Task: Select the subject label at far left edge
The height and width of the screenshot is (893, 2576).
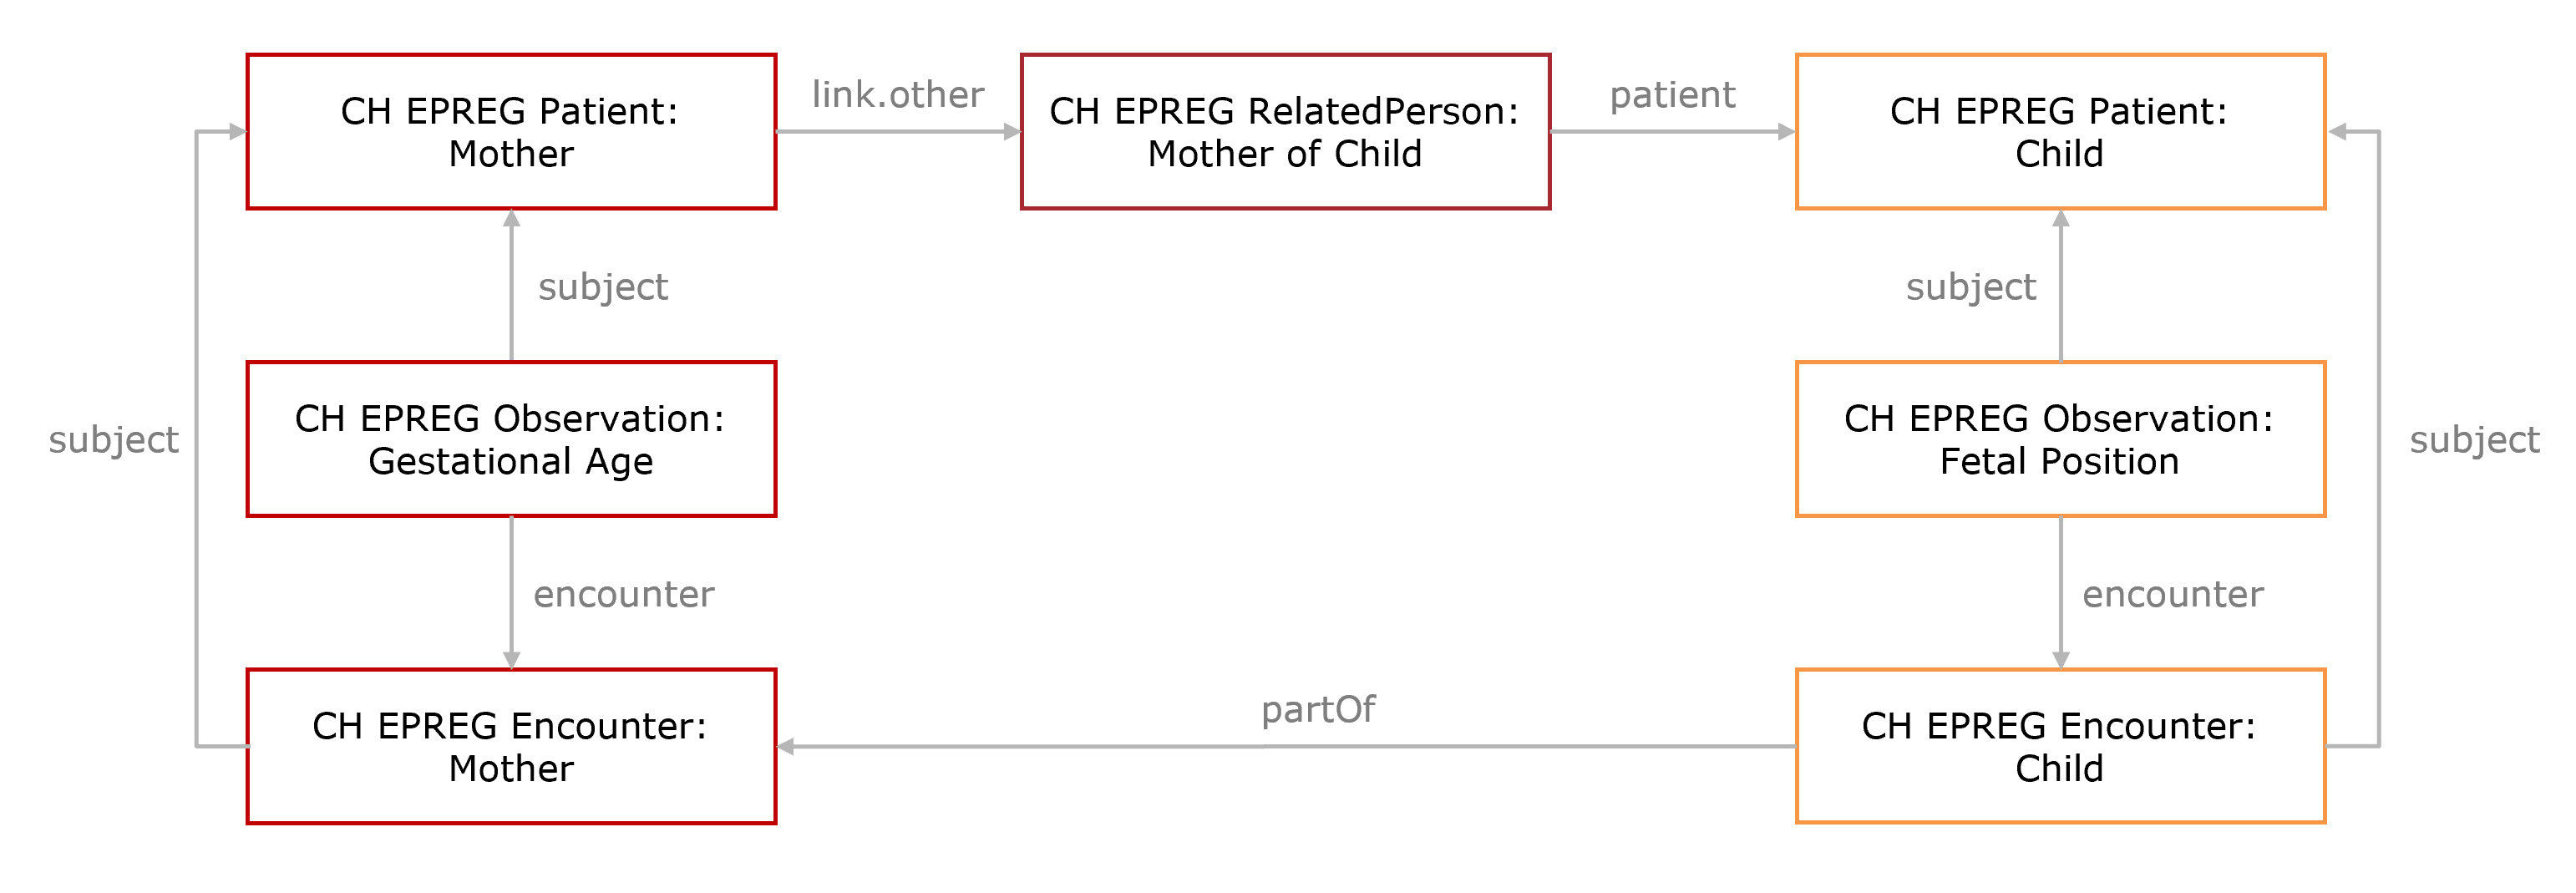Action: tap(113, 440)
